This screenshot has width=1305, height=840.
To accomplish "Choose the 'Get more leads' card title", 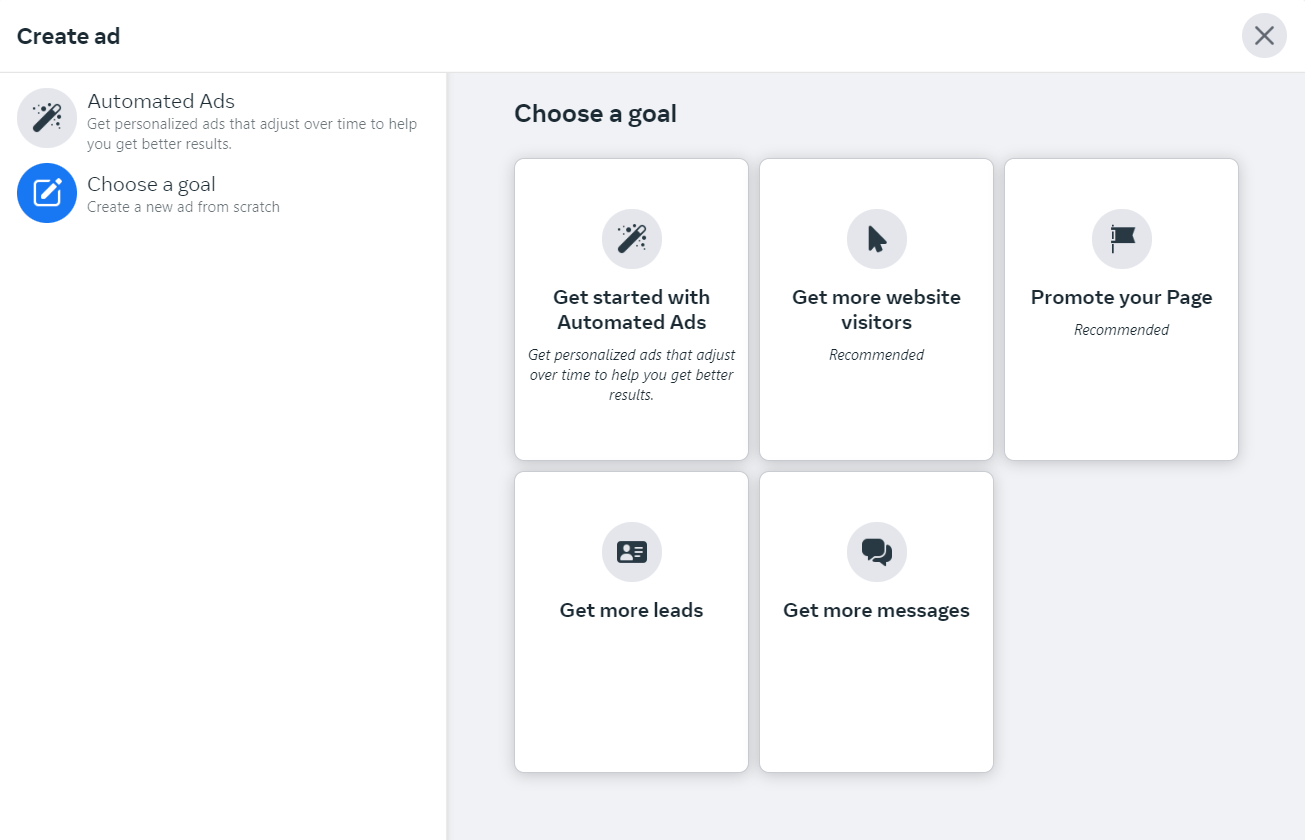I will coord(631,610).
